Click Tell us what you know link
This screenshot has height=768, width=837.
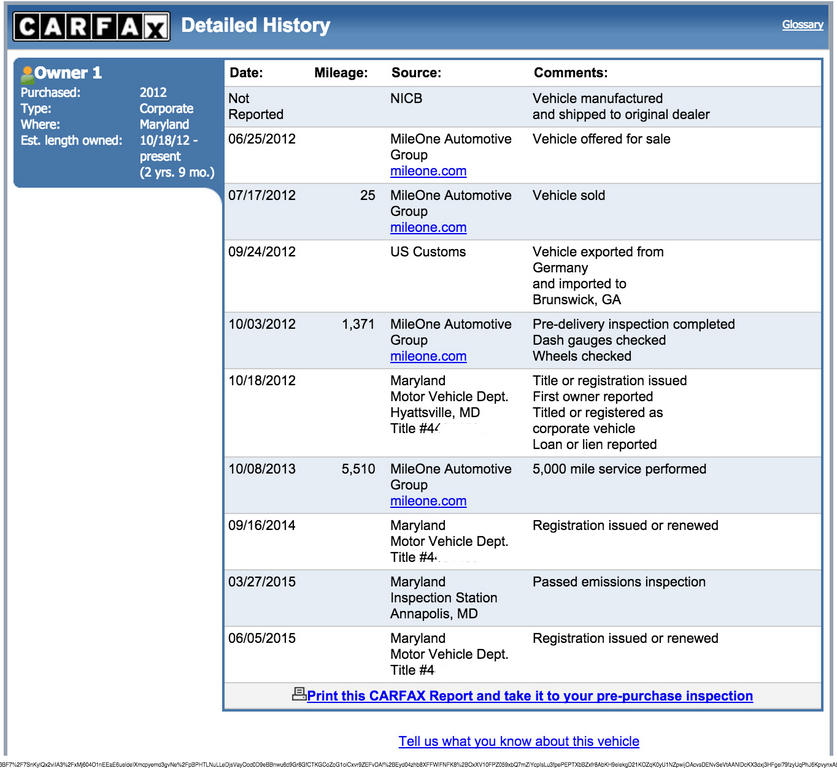pyautogui.click(x=518, y=741)
